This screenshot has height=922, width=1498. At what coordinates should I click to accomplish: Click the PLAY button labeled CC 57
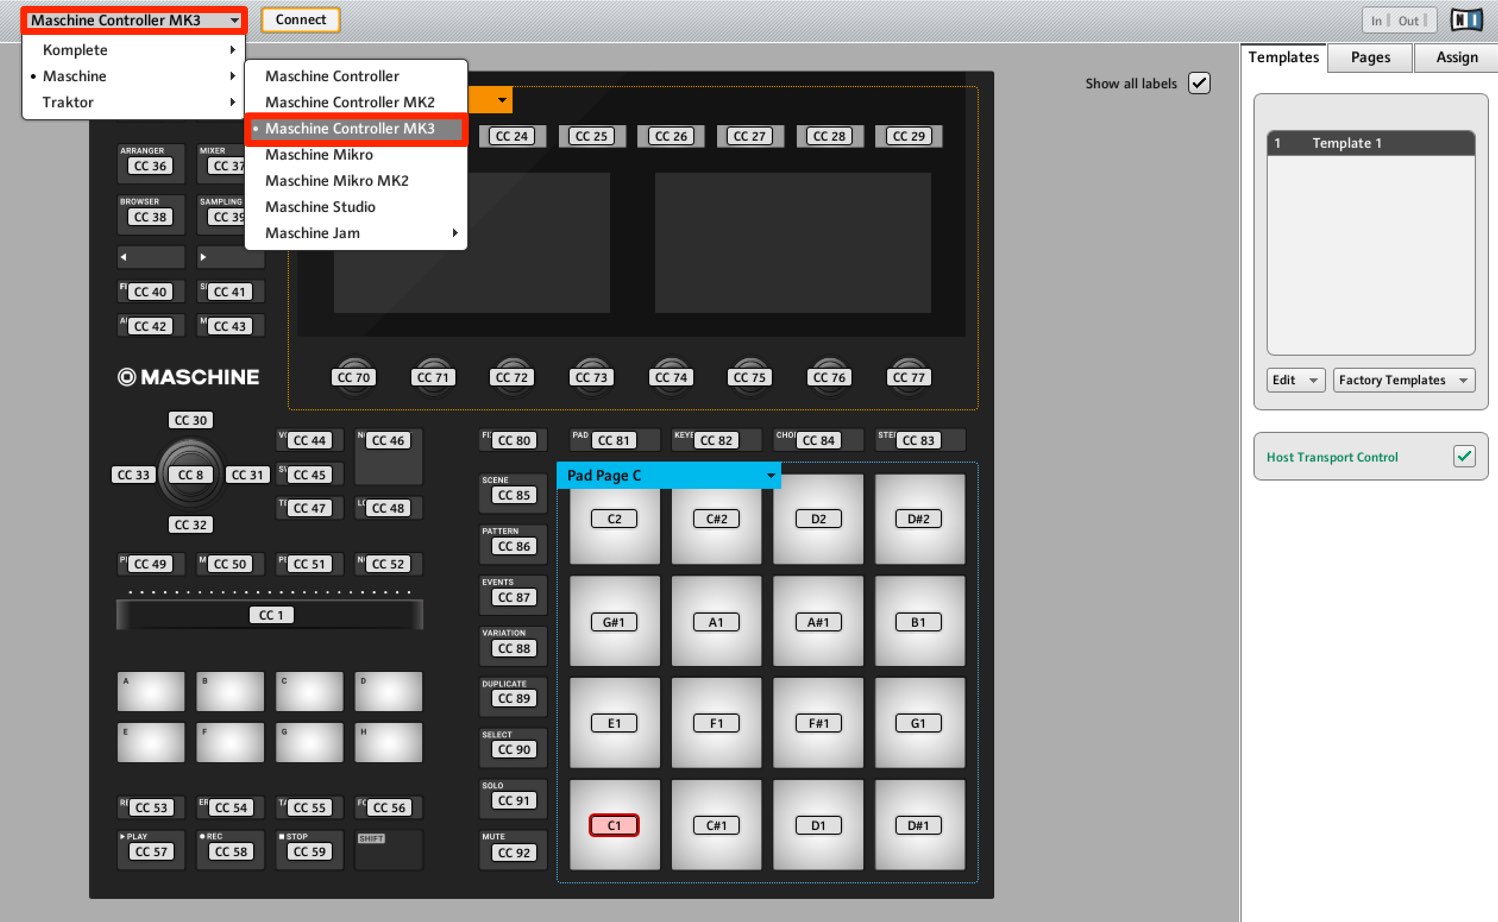(151, 849)
